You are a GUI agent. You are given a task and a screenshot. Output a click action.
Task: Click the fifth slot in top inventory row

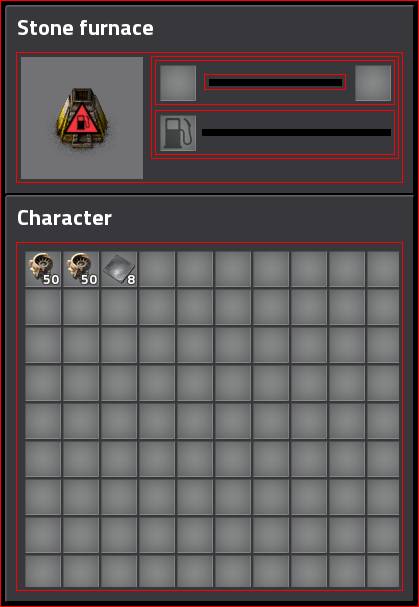point(195,269)
